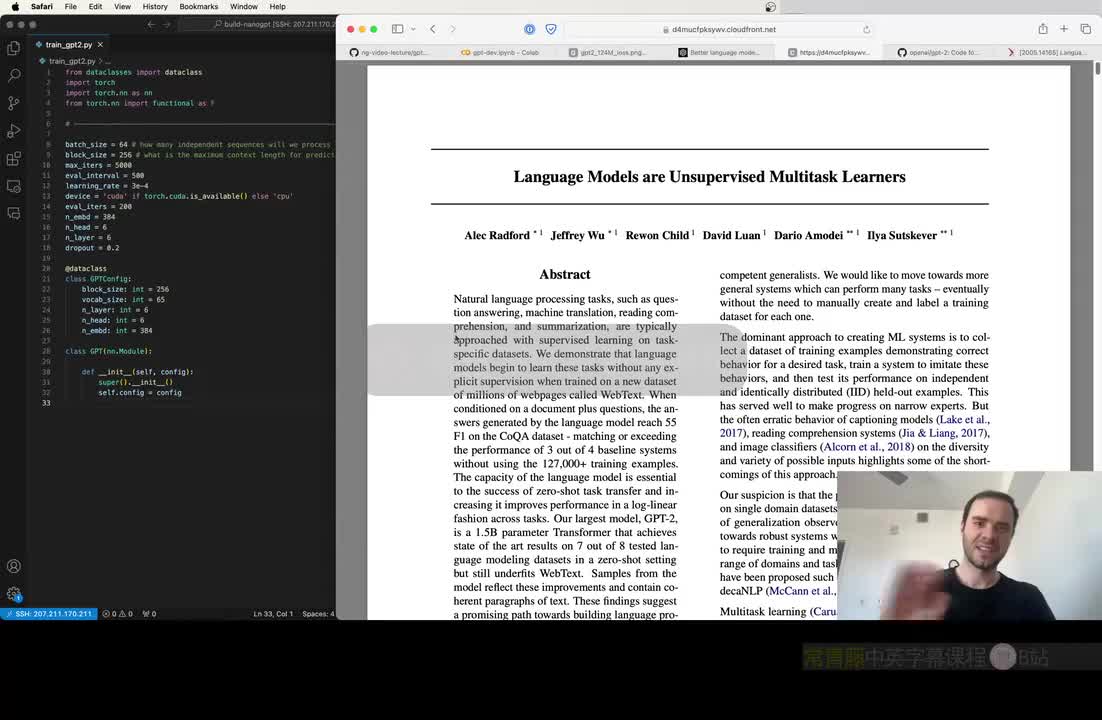Image resolution: width=1102 pixels, height=720 pixels.
Task: Click the Safari address bar
Action: pos(719,30)
